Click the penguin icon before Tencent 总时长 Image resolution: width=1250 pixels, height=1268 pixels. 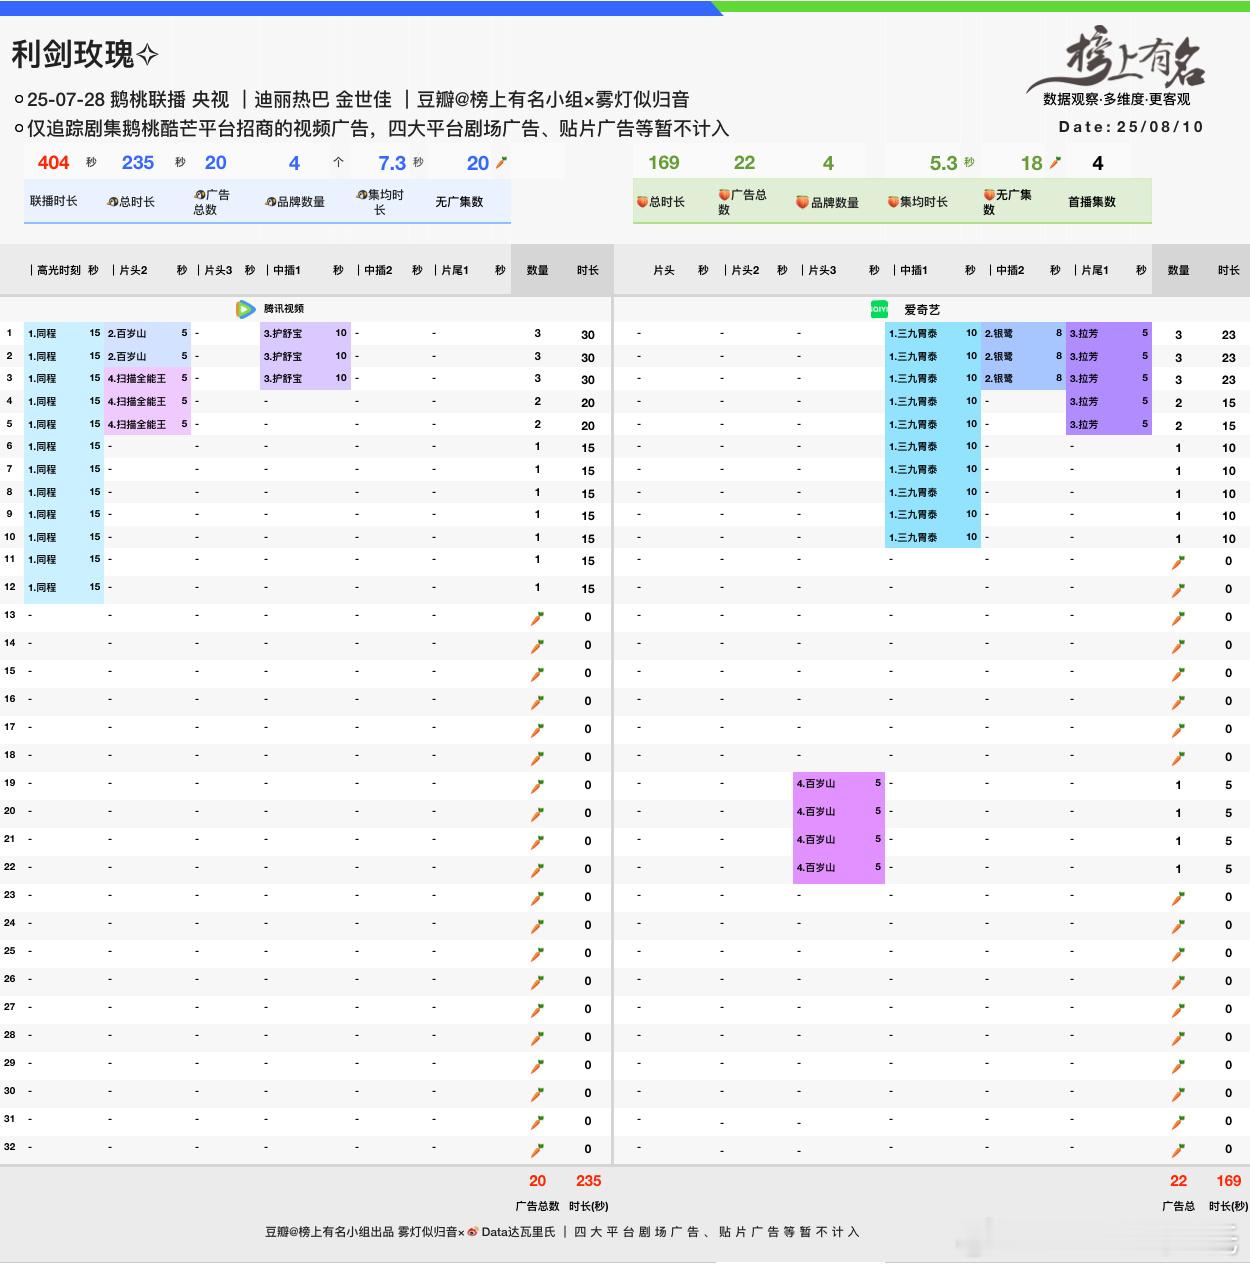coord(113,202)
